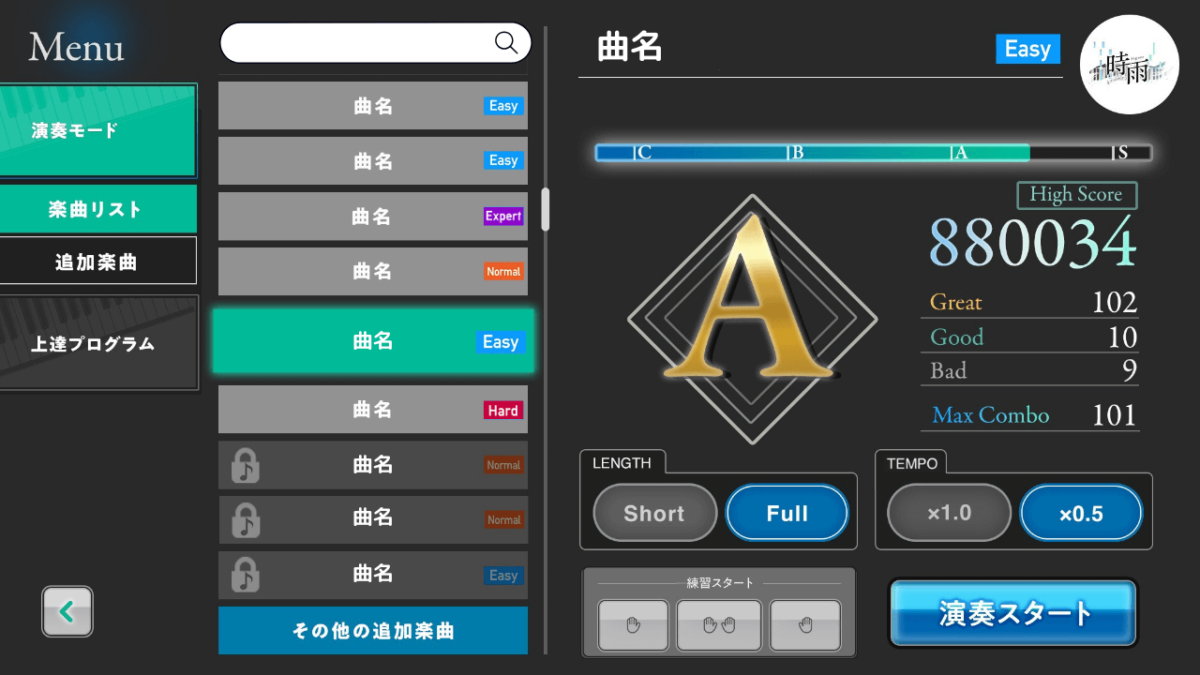Click the その他の追加楽曲 button
The width and height of the screenshot is (1200, 675).
coord(372,631)
